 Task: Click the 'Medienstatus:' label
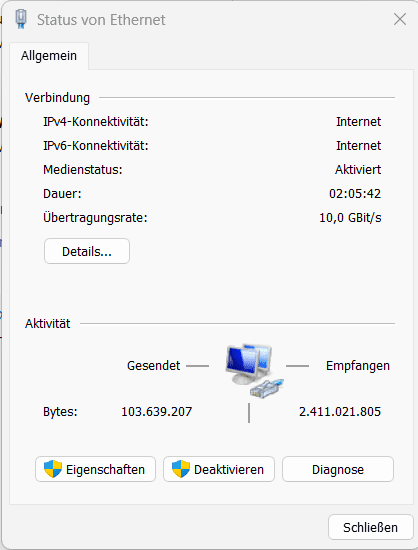pos(83,170)
